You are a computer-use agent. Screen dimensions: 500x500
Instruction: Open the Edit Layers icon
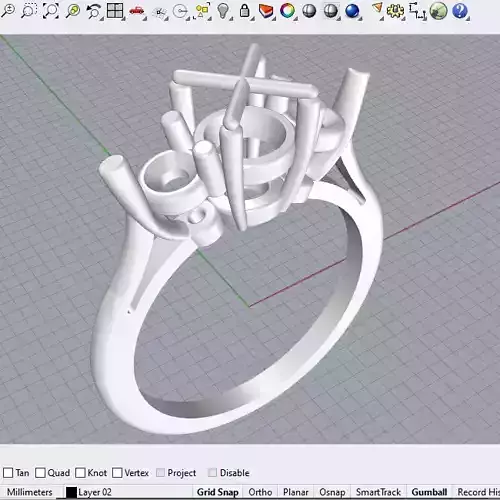266,11
